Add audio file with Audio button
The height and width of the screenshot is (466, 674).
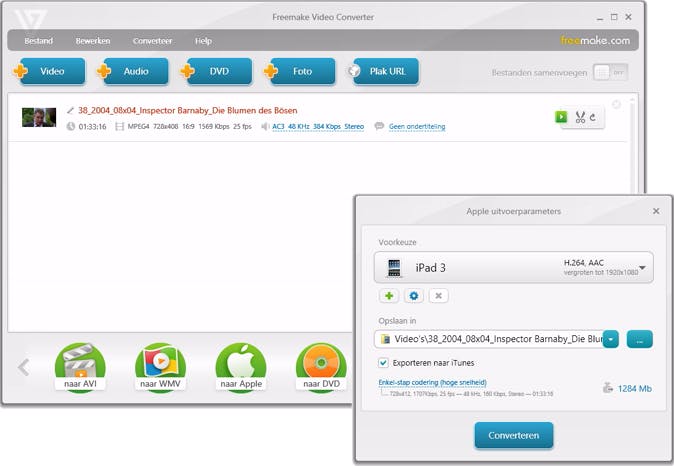coord(136,71)
